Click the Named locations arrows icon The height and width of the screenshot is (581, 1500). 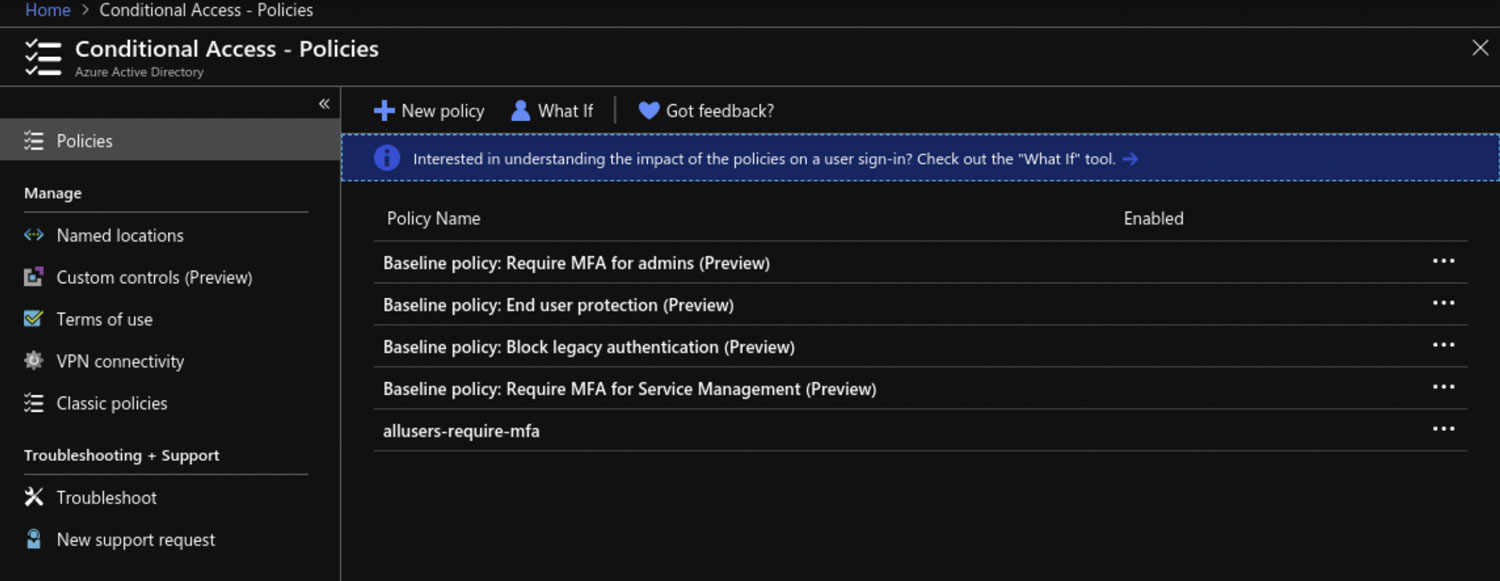[34, 235]
